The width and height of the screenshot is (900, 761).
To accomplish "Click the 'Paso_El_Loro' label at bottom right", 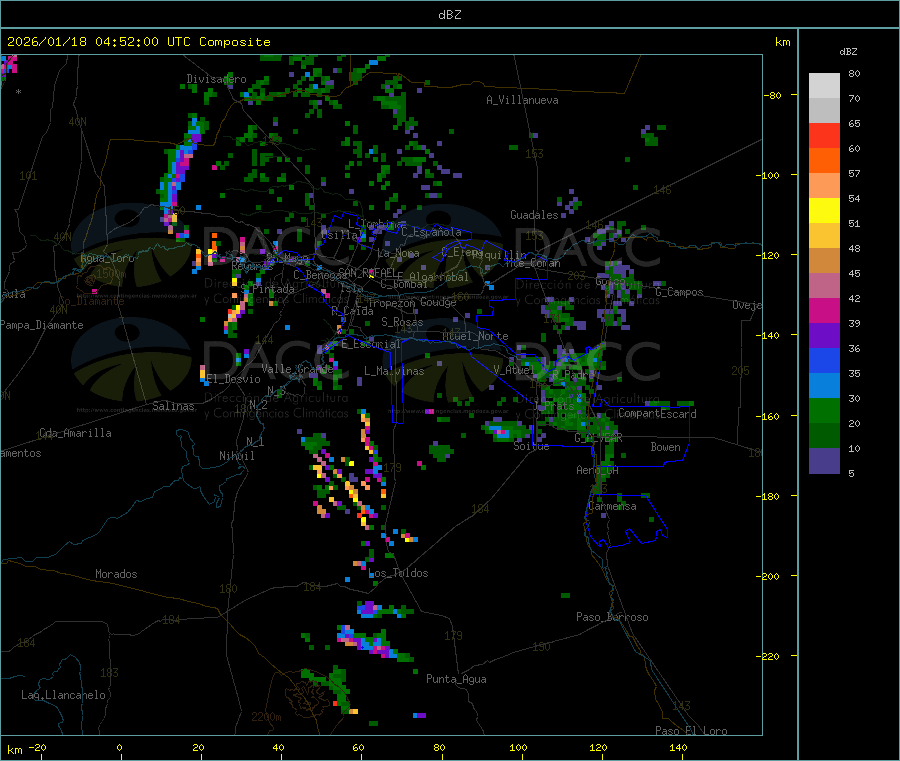I will click(x=691, y=731).
